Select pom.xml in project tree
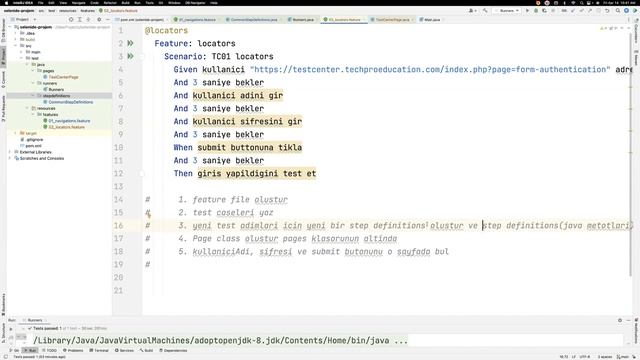 33,146
